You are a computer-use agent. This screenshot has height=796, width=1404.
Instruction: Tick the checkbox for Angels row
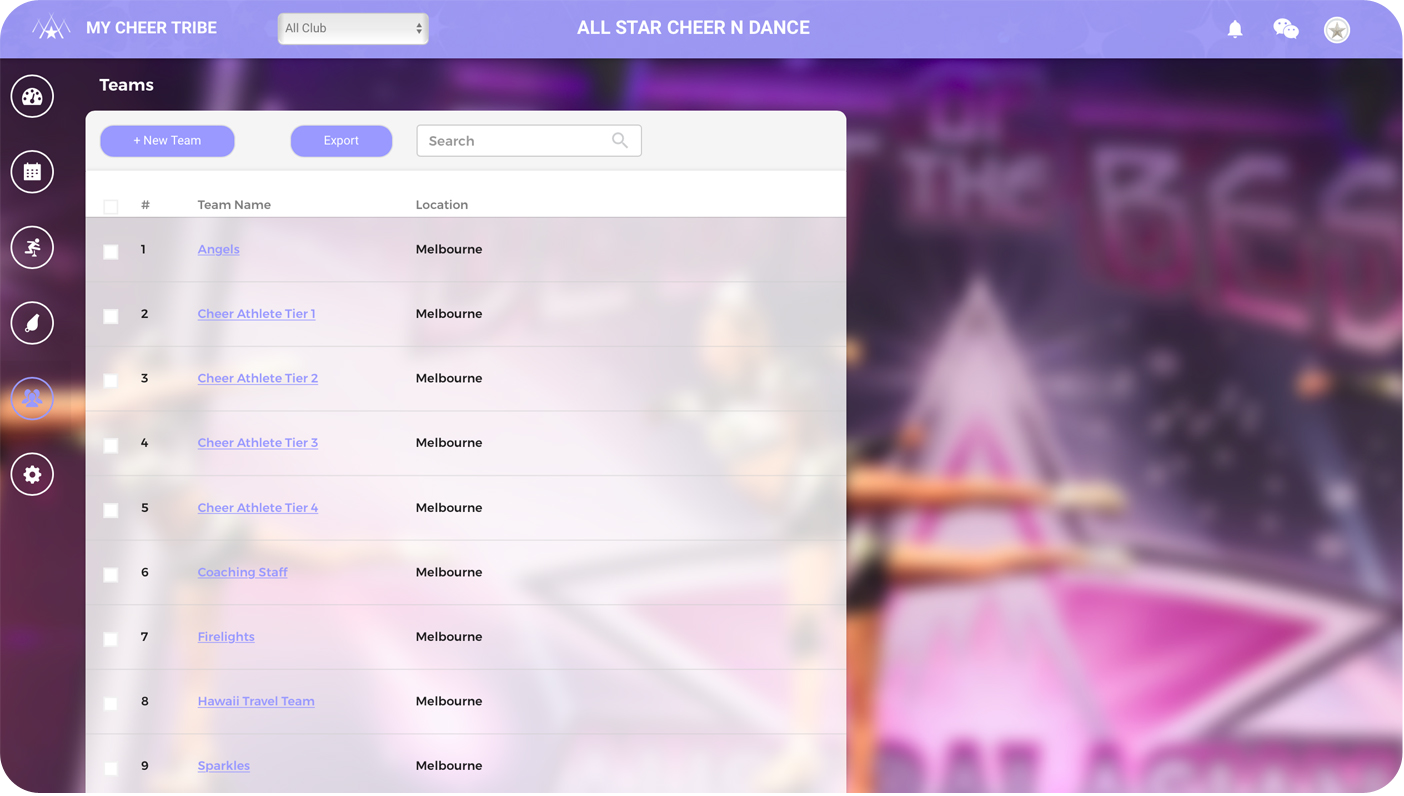tap(111, 252)
